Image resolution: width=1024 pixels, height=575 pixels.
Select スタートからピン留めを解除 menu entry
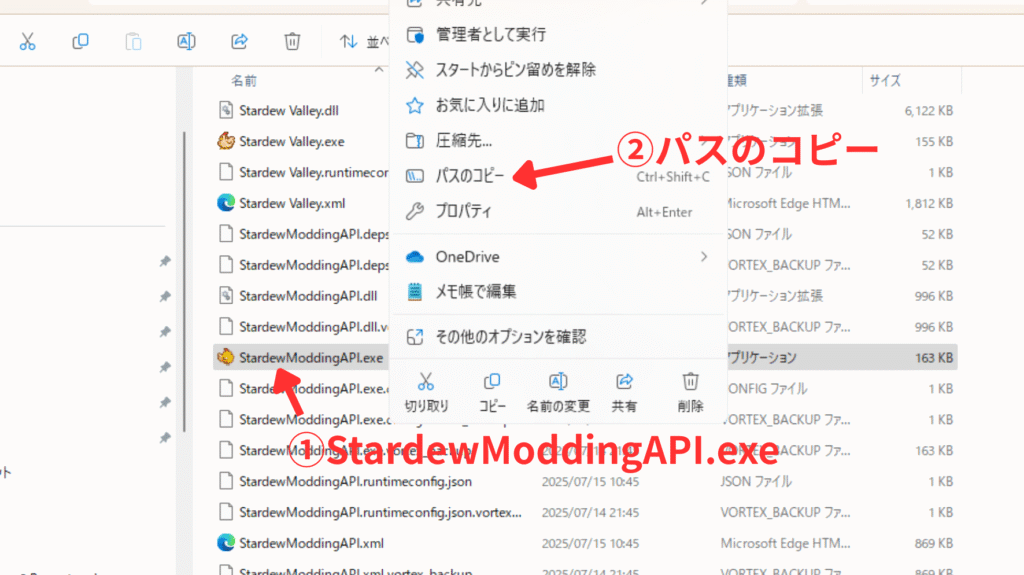(558, 70)
